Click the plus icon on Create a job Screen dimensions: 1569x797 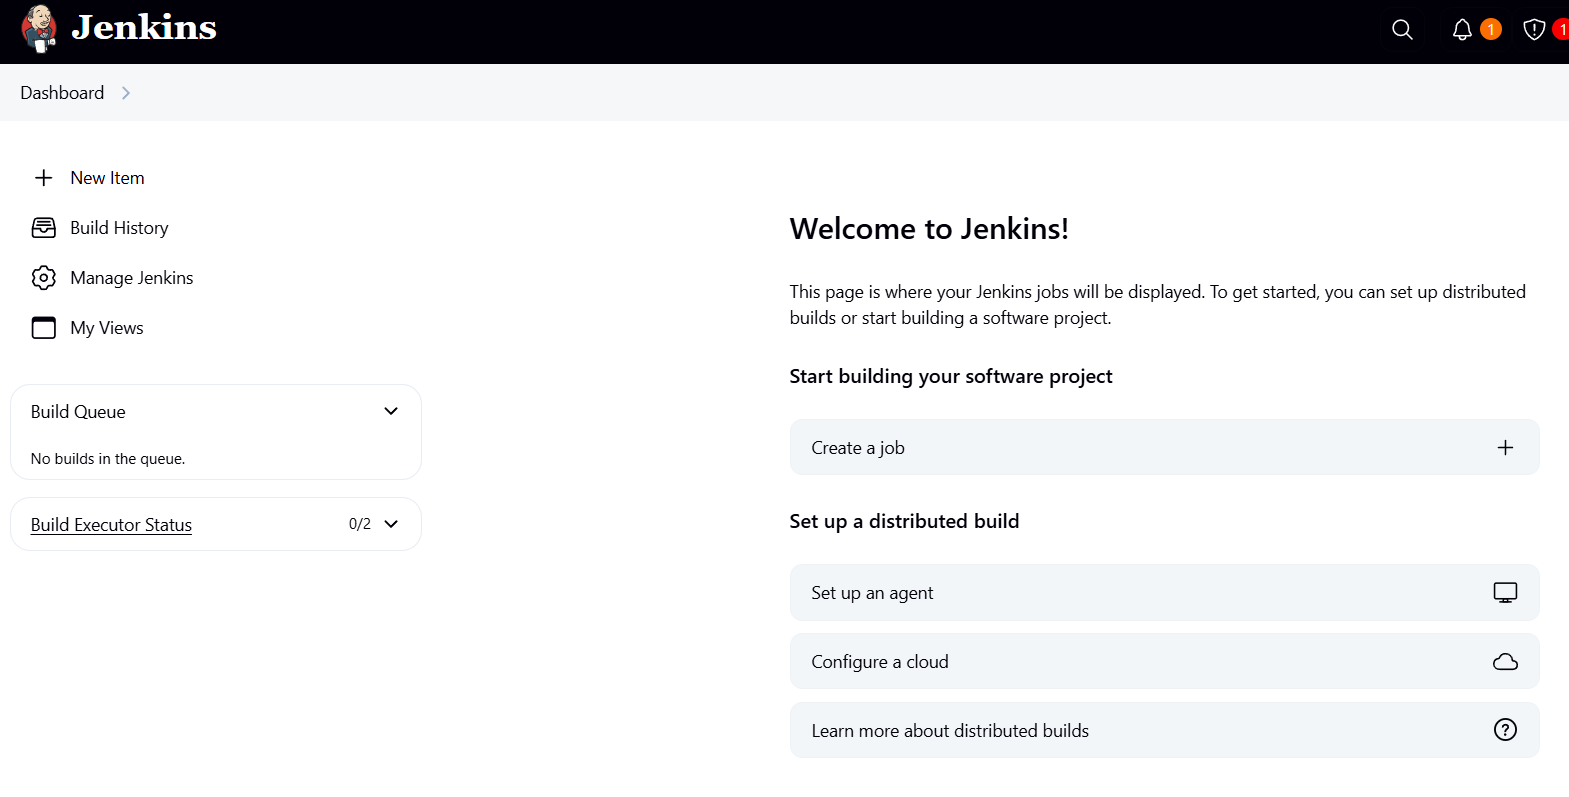pos(1505,448)
